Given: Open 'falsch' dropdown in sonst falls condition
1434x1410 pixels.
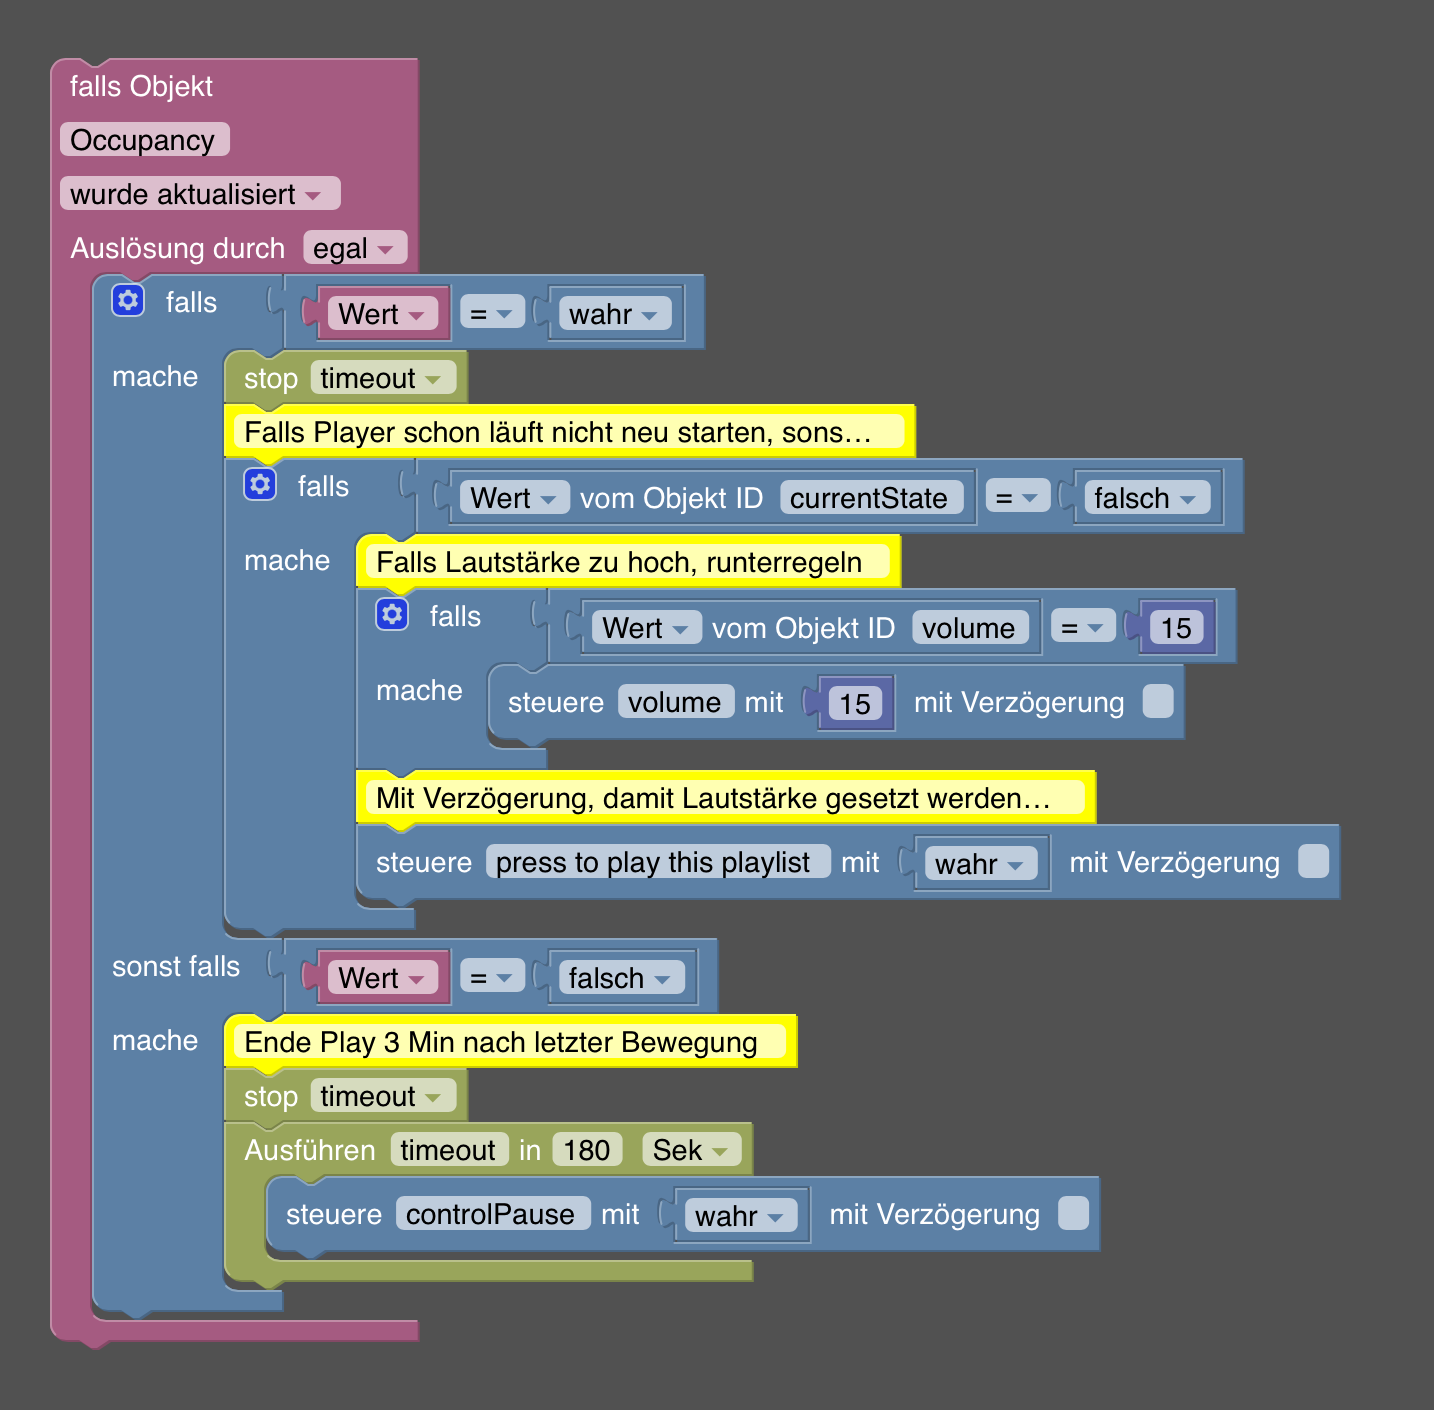Looking at the screenshot, I should pos(622,977).
